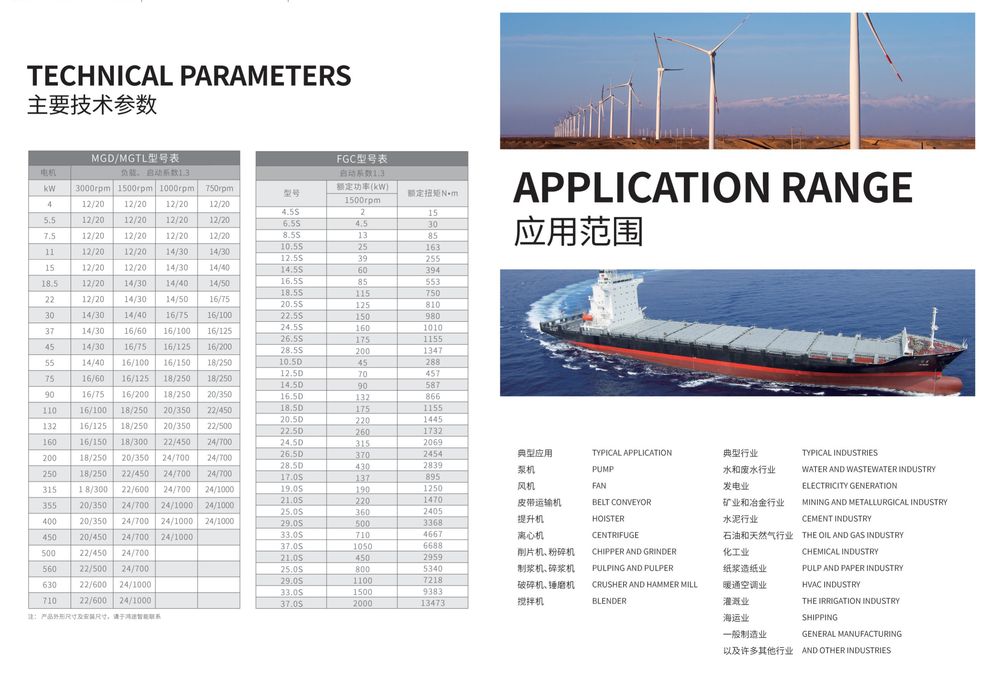Click the container ship photo

[x=737, y=333]
